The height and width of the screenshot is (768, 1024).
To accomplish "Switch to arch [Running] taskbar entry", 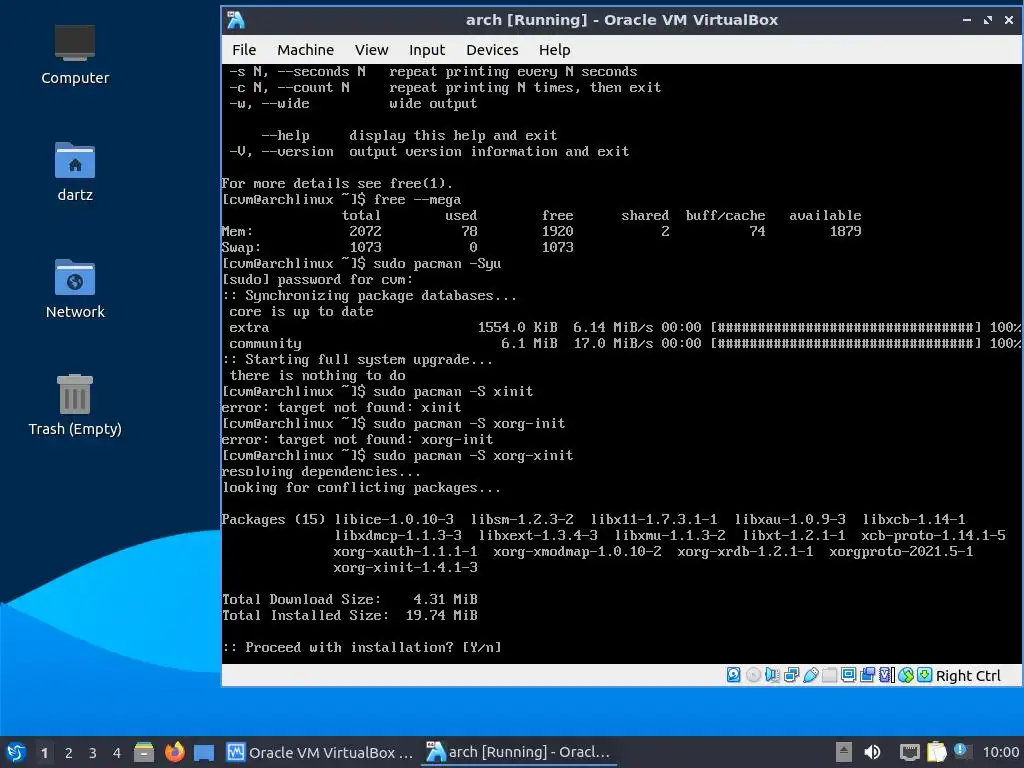I will point(519,752).
